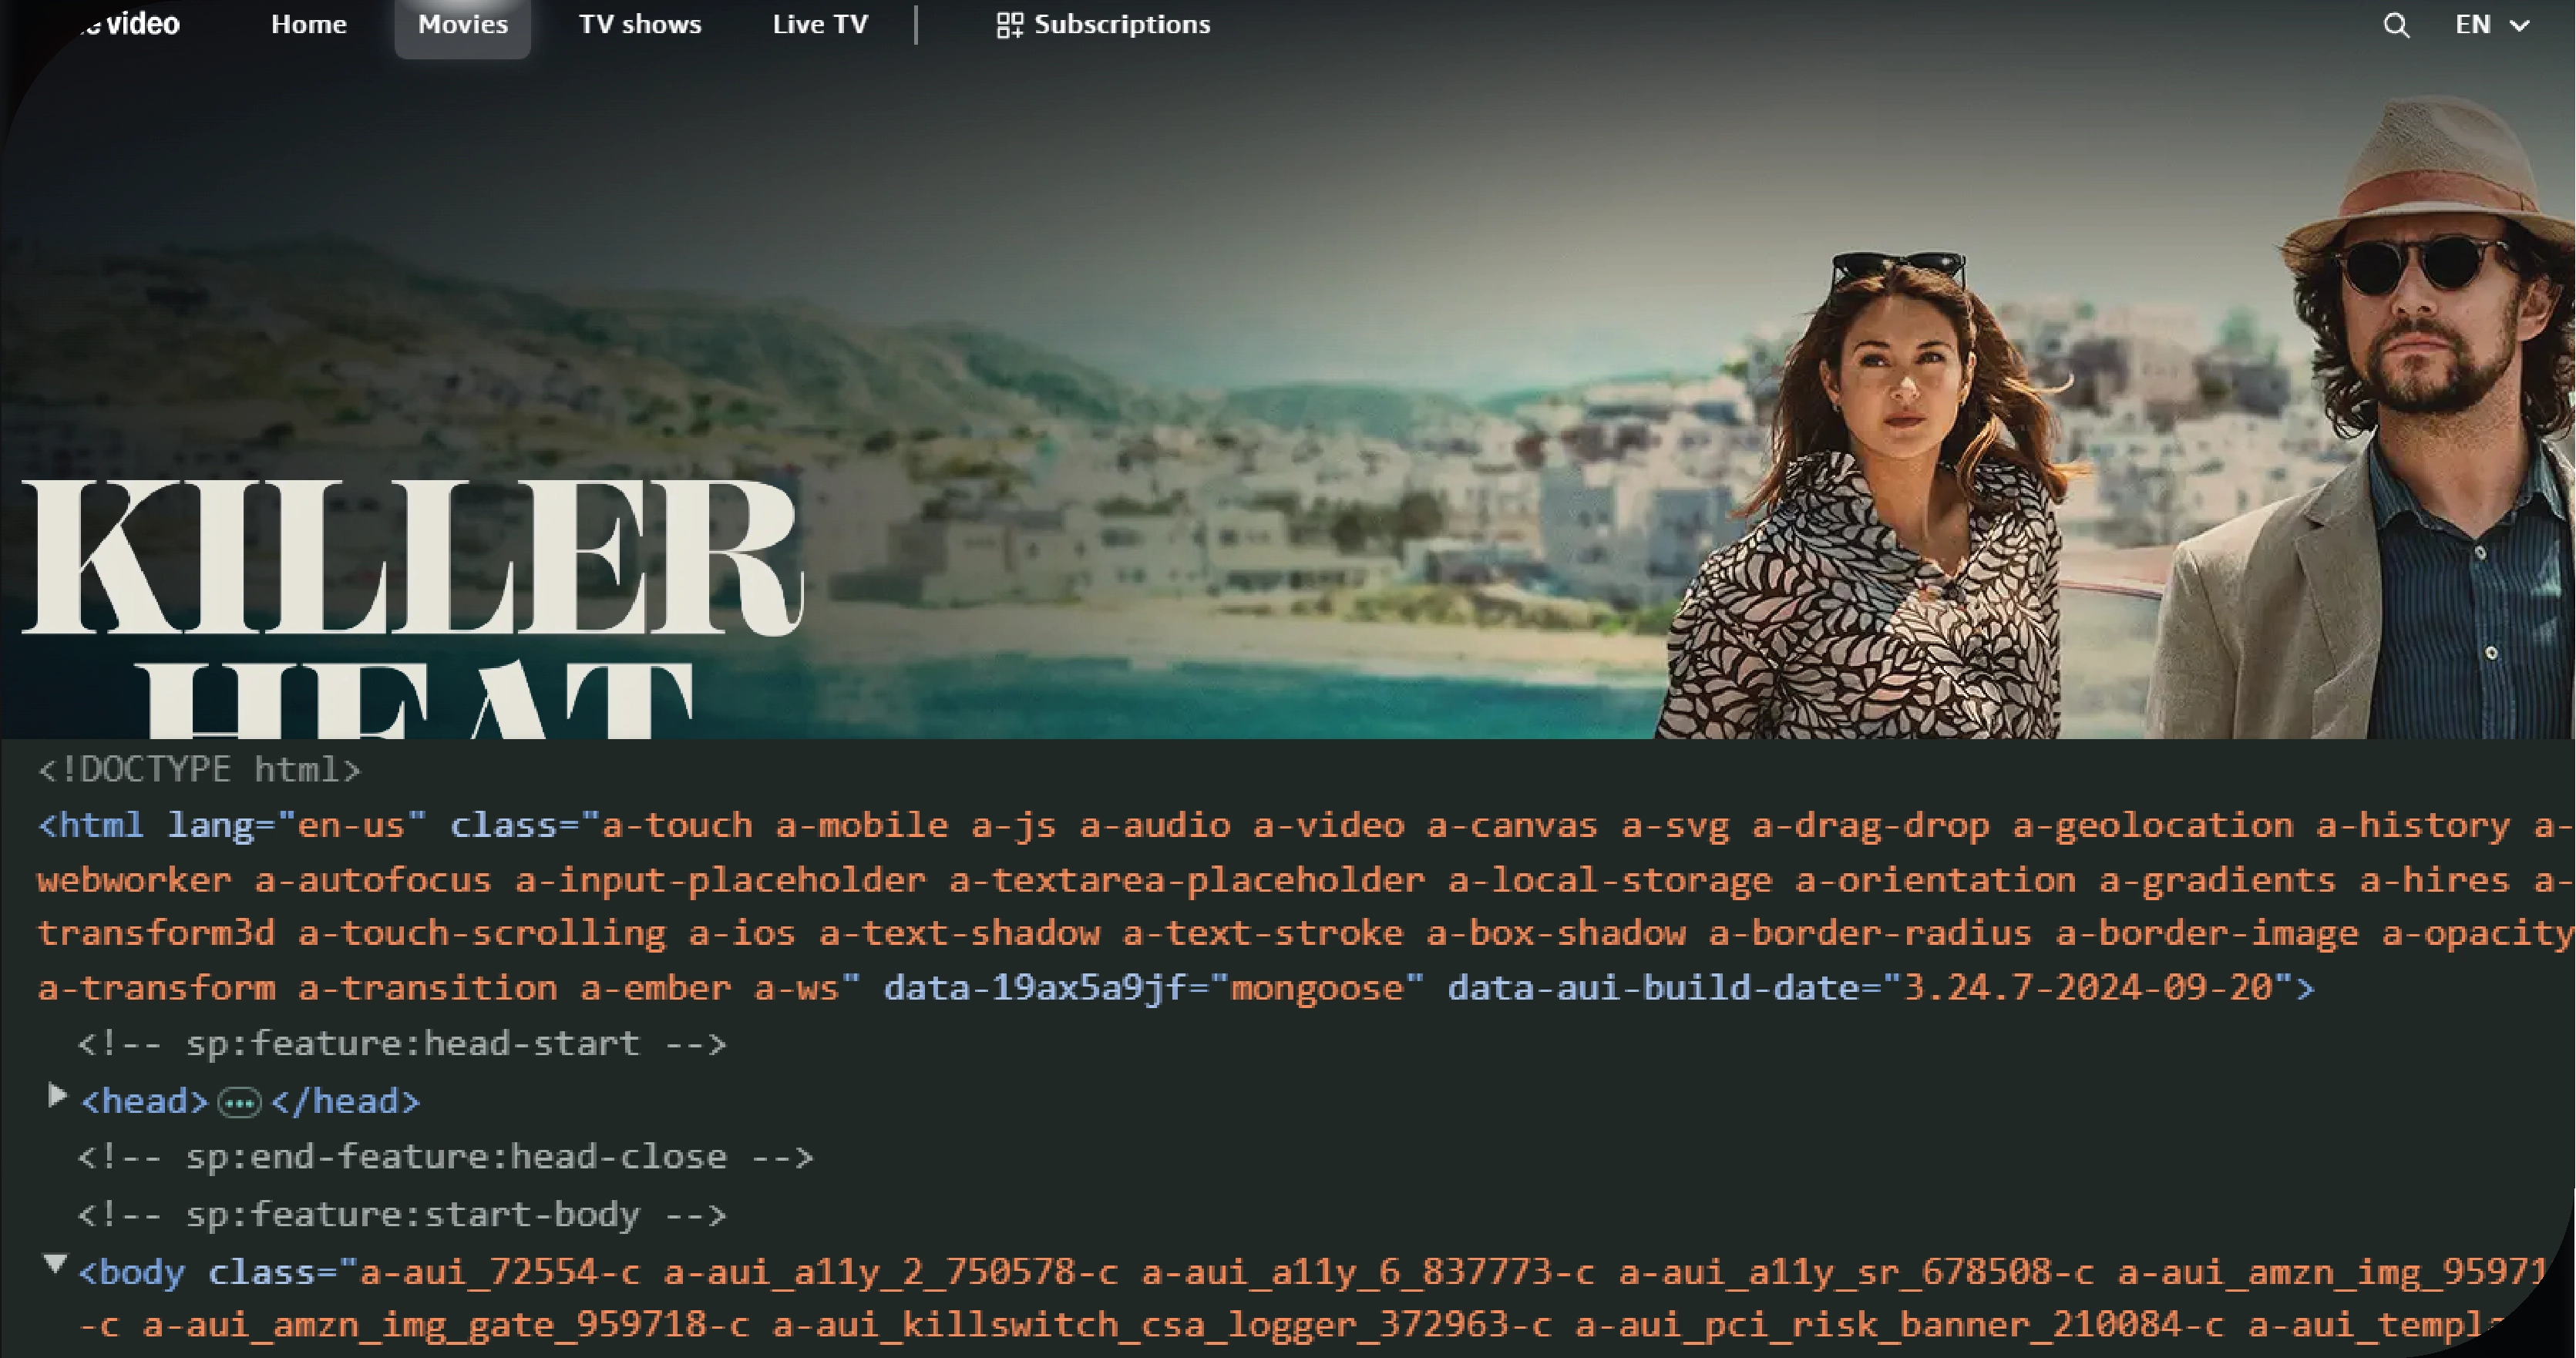Click the search magnifier icon
The width and height of the screenshot is (2576, 1358).
tap(2396, 25)
